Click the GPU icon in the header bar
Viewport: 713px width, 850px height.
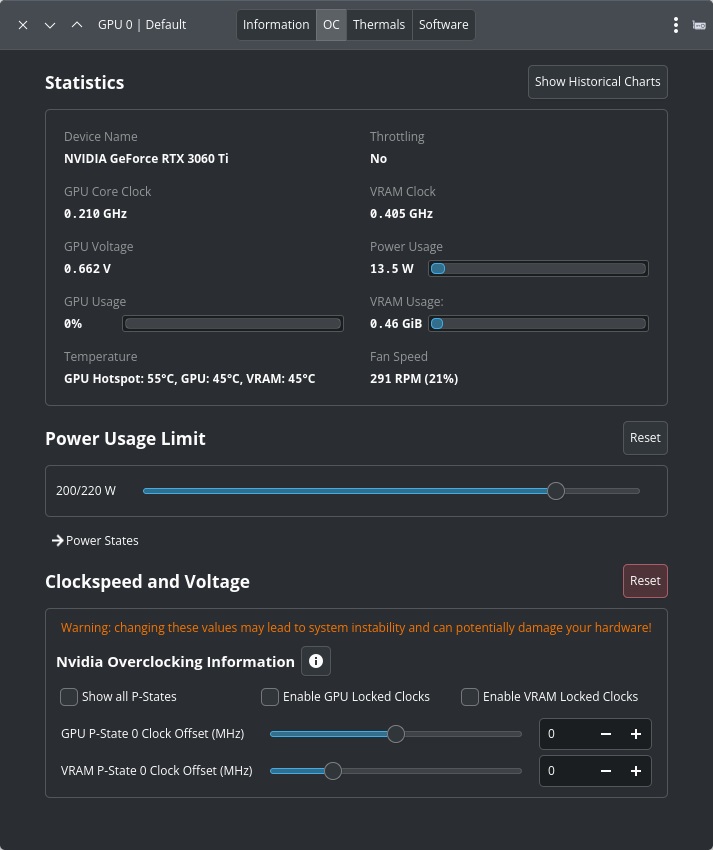point(699,25)
